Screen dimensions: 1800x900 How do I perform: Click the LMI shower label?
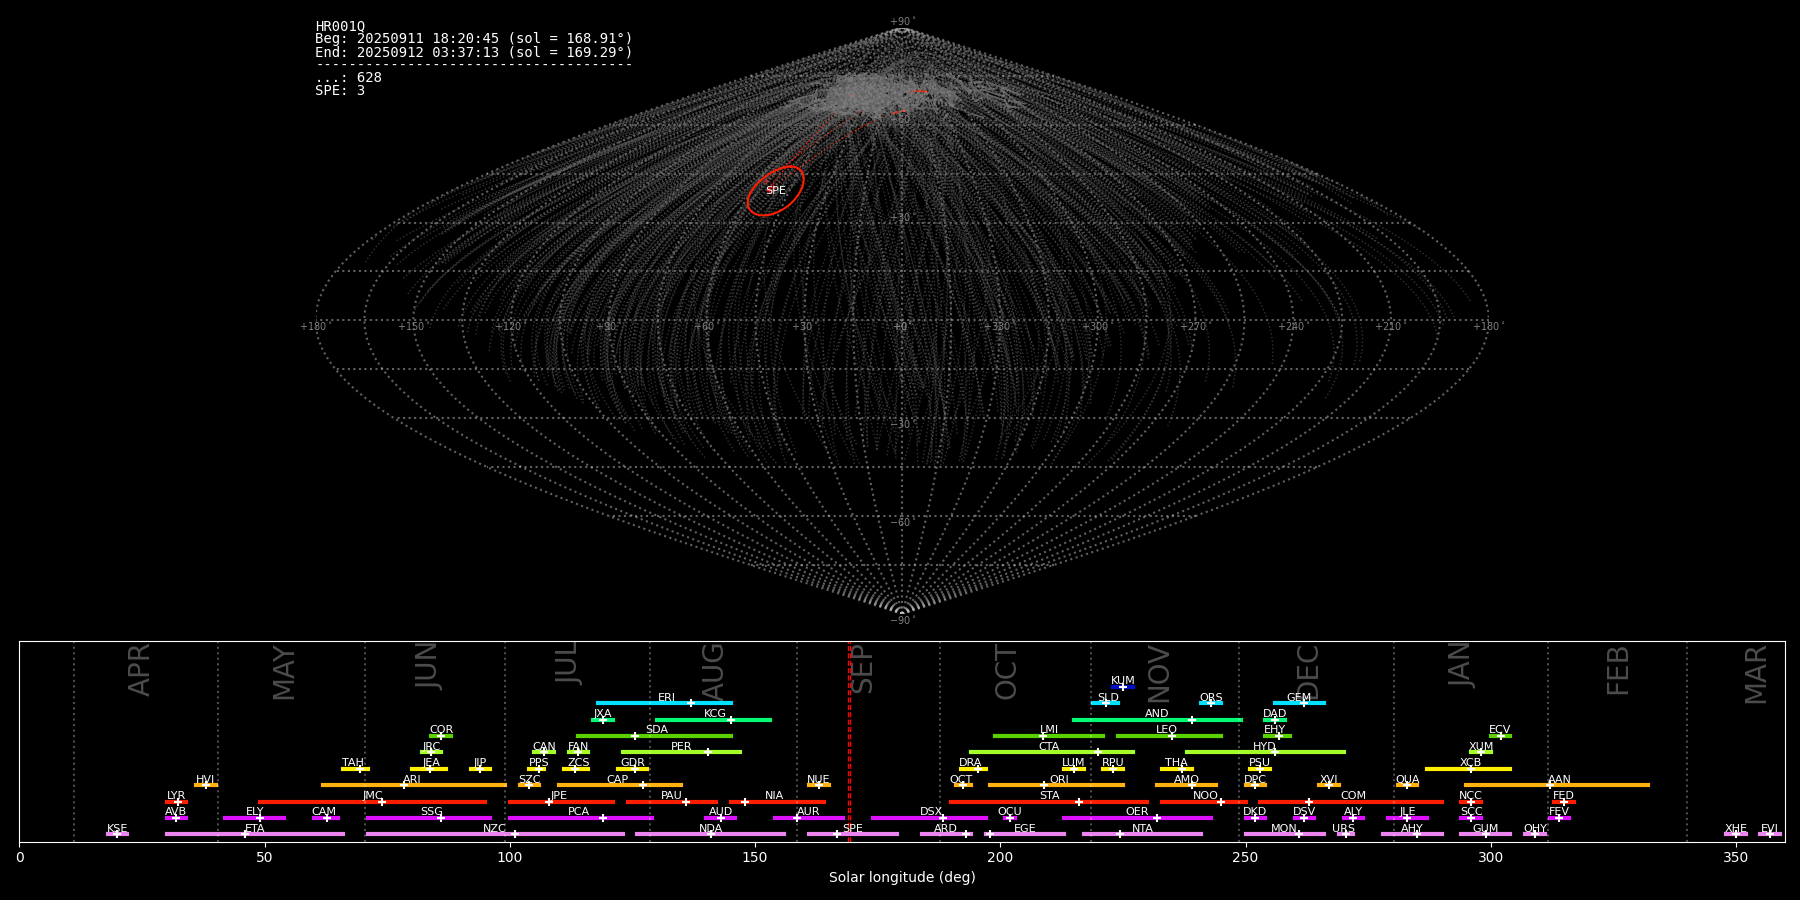tap(1048, 730)
